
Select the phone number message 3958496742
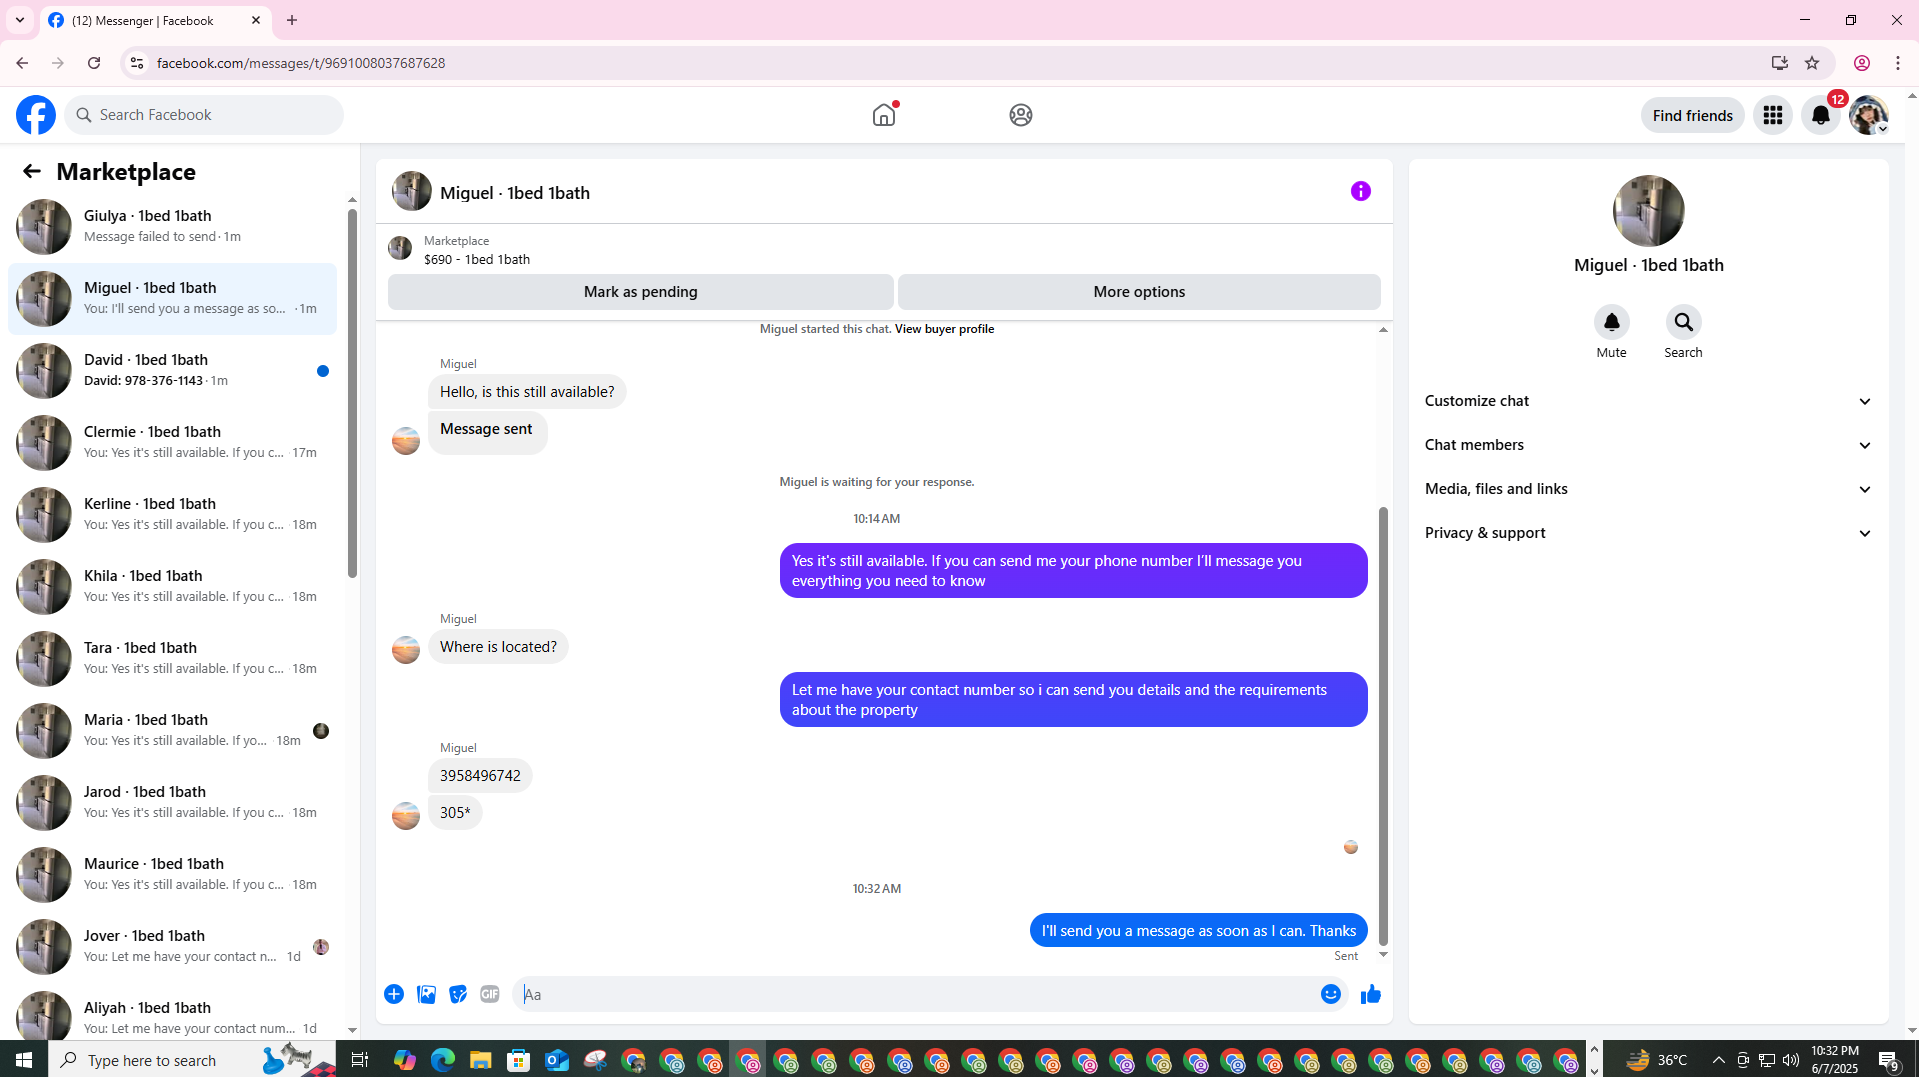(x=480, y=776)
